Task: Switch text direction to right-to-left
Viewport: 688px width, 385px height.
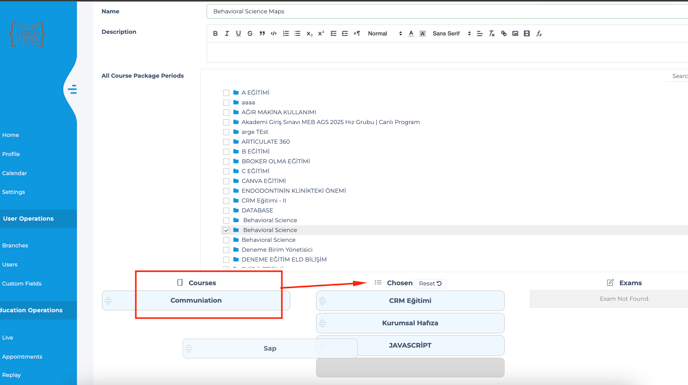Action: 357,33
